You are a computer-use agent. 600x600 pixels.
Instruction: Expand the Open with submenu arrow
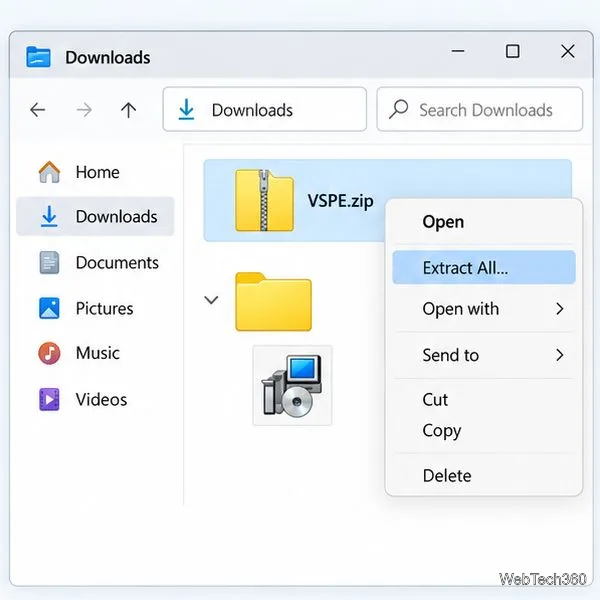559,309
